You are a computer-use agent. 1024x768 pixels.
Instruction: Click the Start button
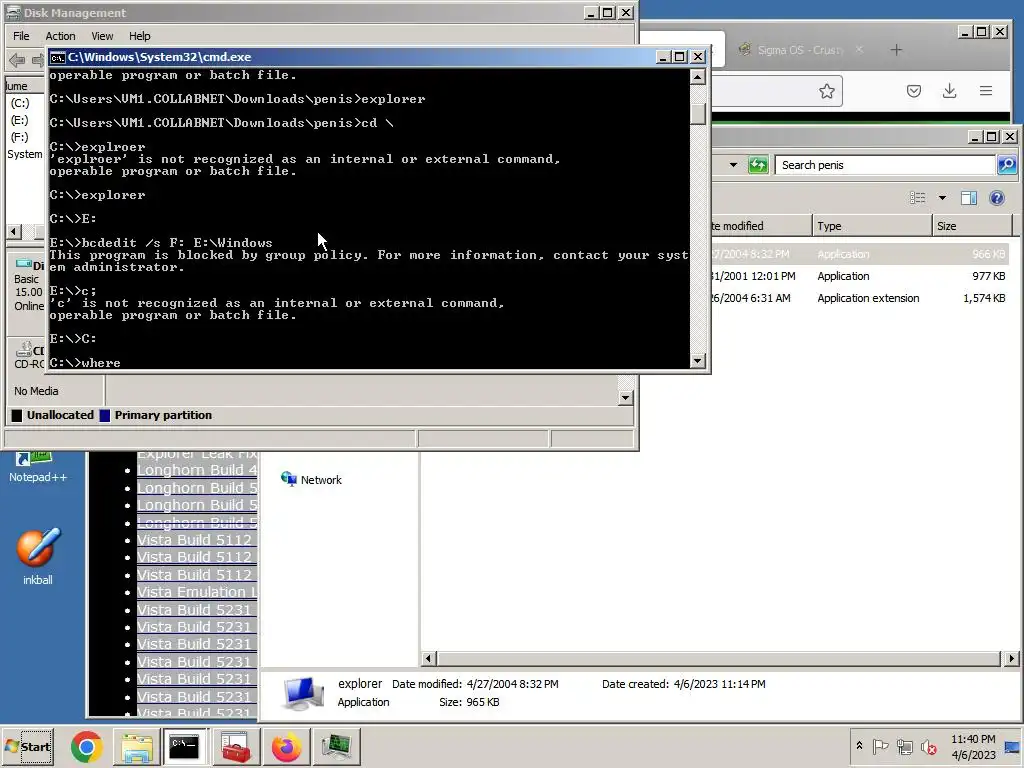point(27,746)
